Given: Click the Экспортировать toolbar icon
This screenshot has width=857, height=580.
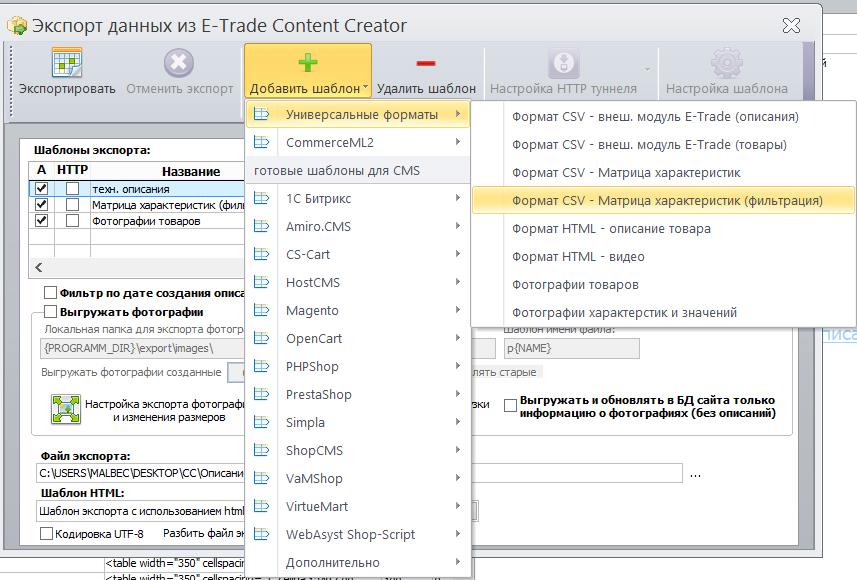Looking at the screenshot, I should 67,62.
